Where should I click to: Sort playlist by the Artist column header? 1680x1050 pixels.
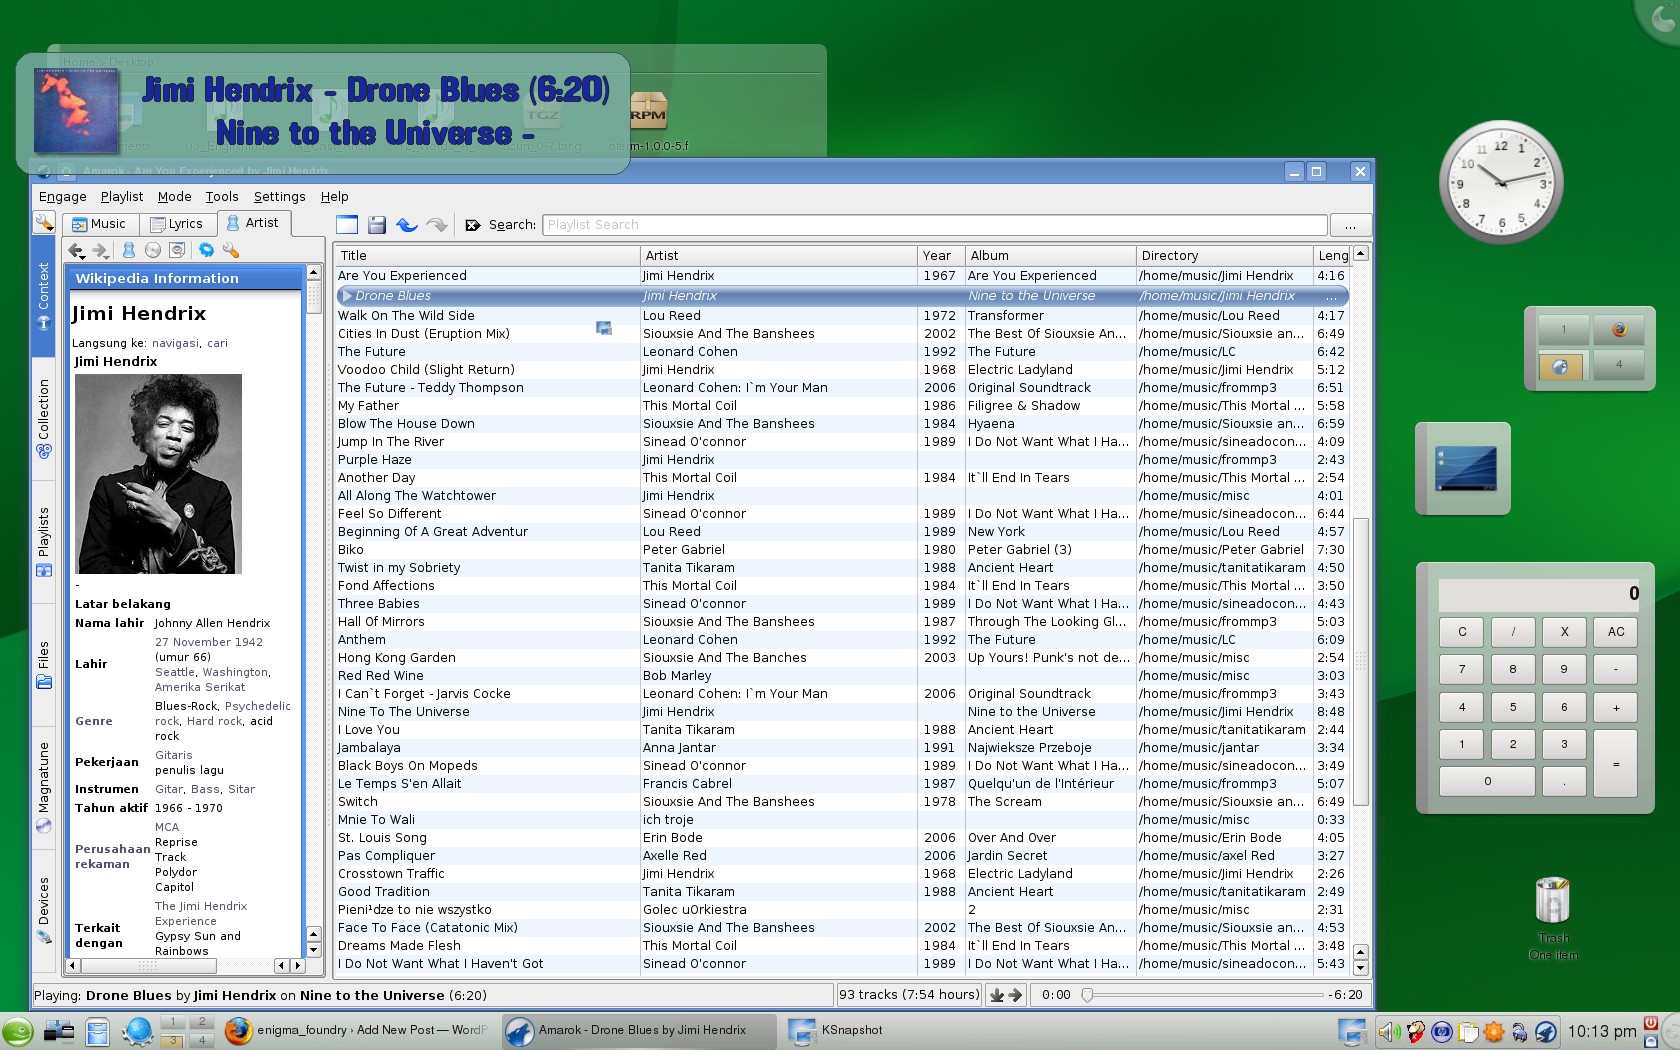[779, 256]
